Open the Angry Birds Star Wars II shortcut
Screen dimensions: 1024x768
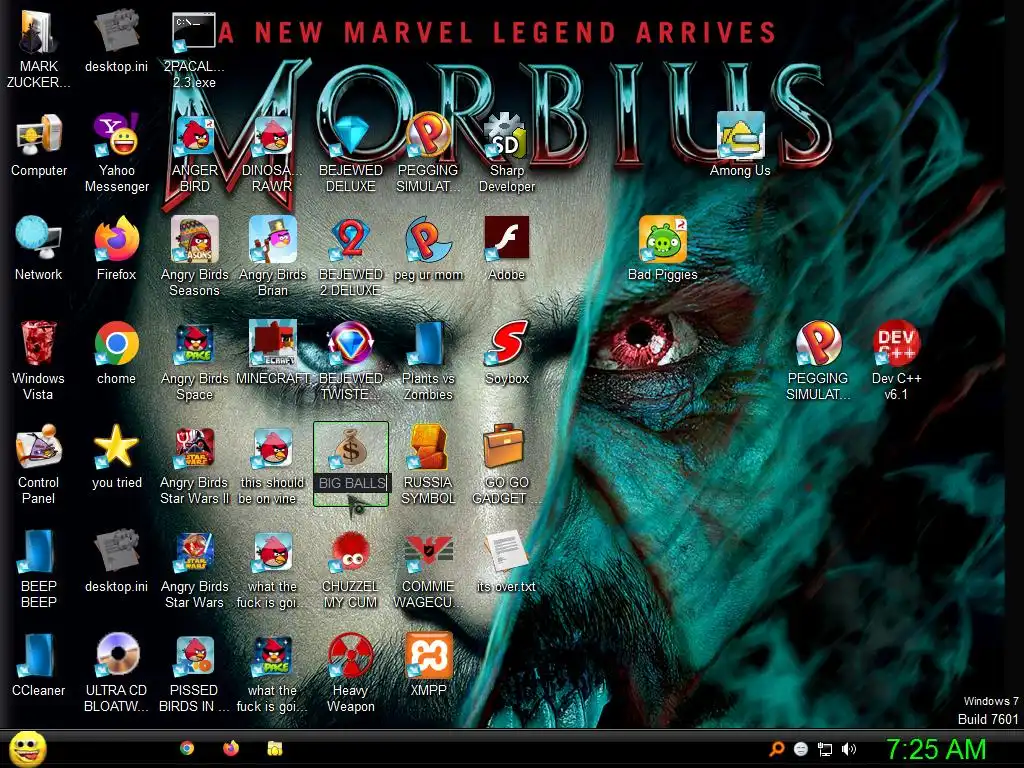pos(195,448)
